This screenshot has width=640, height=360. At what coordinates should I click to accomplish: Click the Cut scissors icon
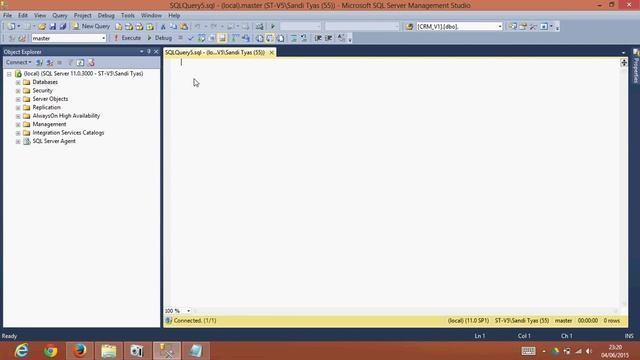[163, 26]
